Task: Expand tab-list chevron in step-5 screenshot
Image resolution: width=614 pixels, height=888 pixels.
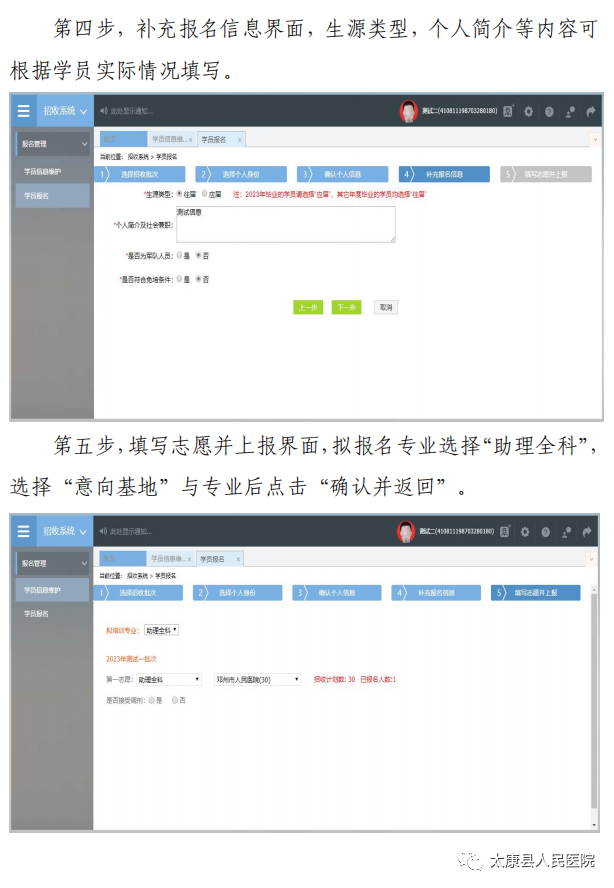Action: point(591,559)
